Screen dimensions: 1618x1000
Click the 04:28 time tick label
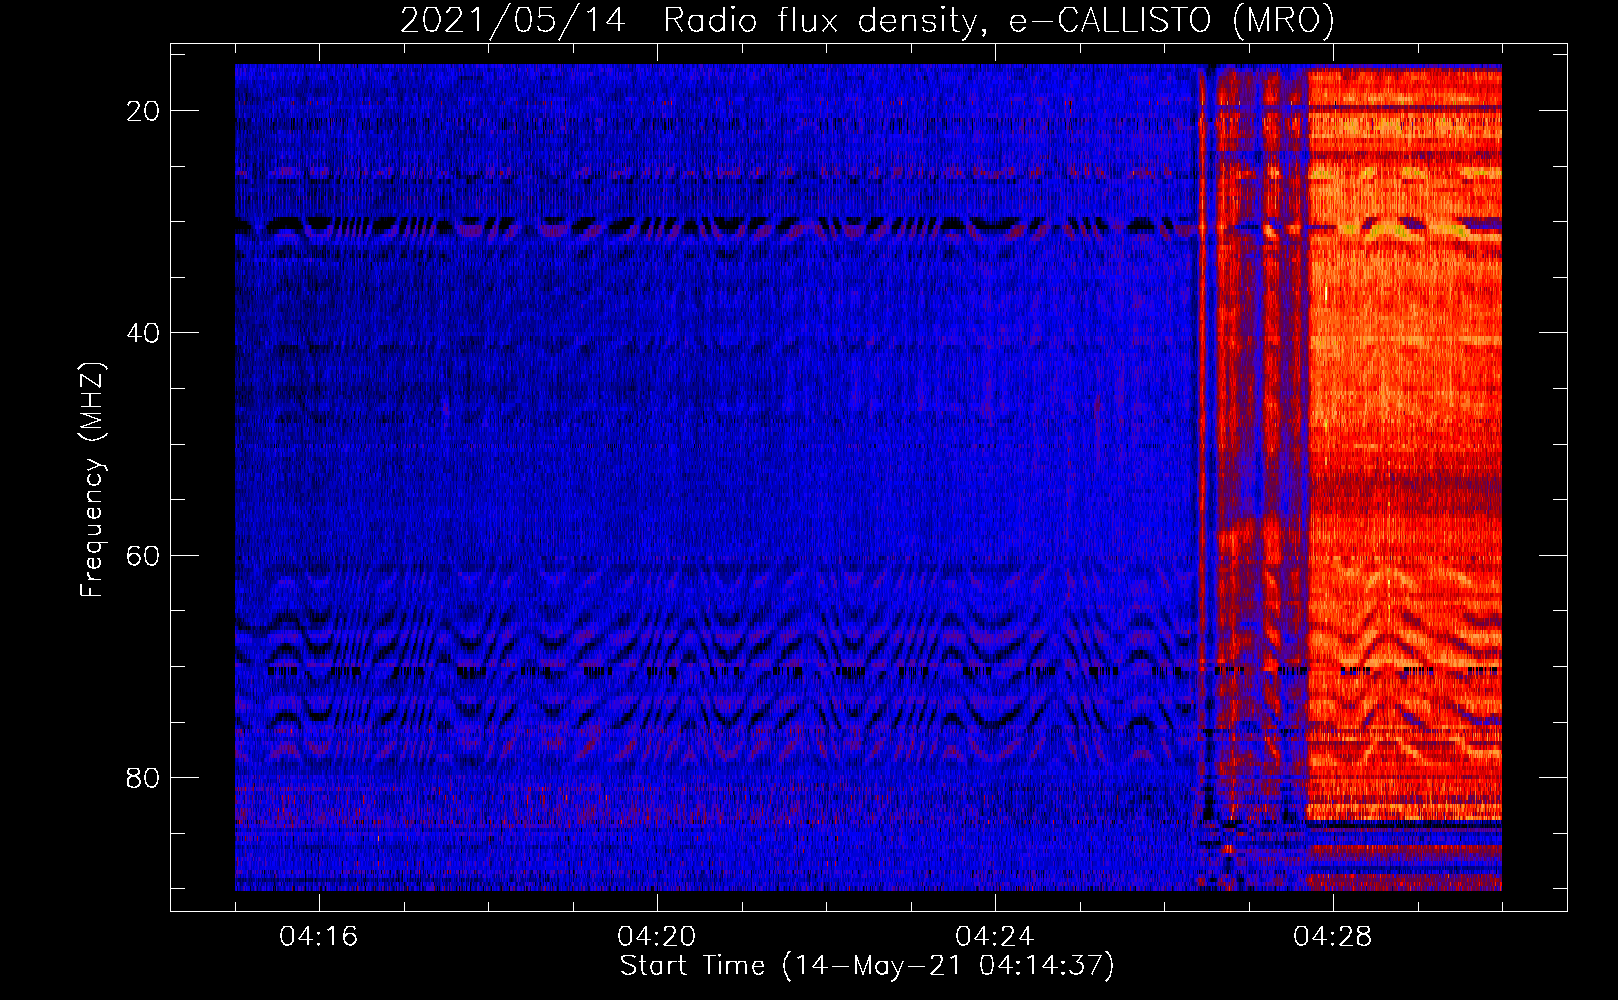click(1333, 937)
